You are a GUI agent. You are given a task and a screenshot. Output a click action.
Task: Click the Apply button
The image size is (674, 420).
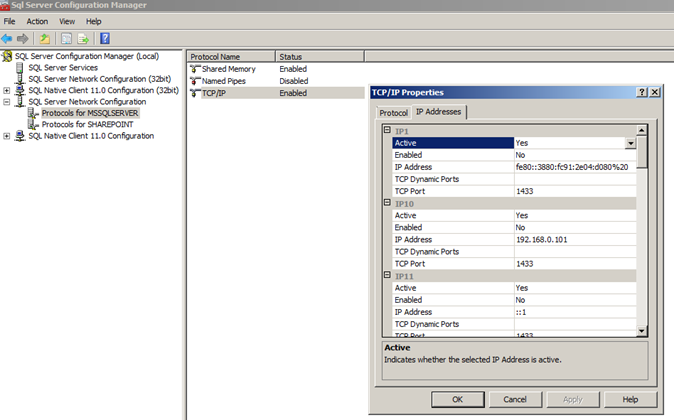[x=573, y=399]
